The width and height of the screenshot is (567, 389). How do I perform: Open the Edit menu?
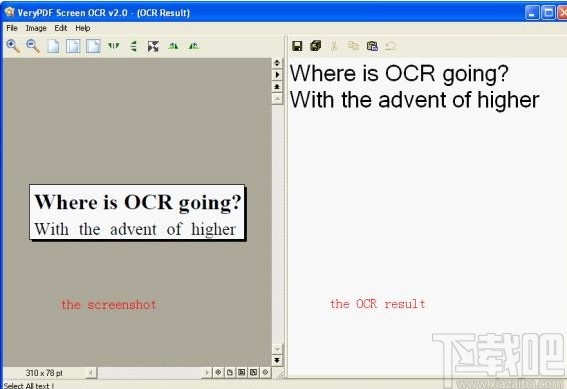61,28
